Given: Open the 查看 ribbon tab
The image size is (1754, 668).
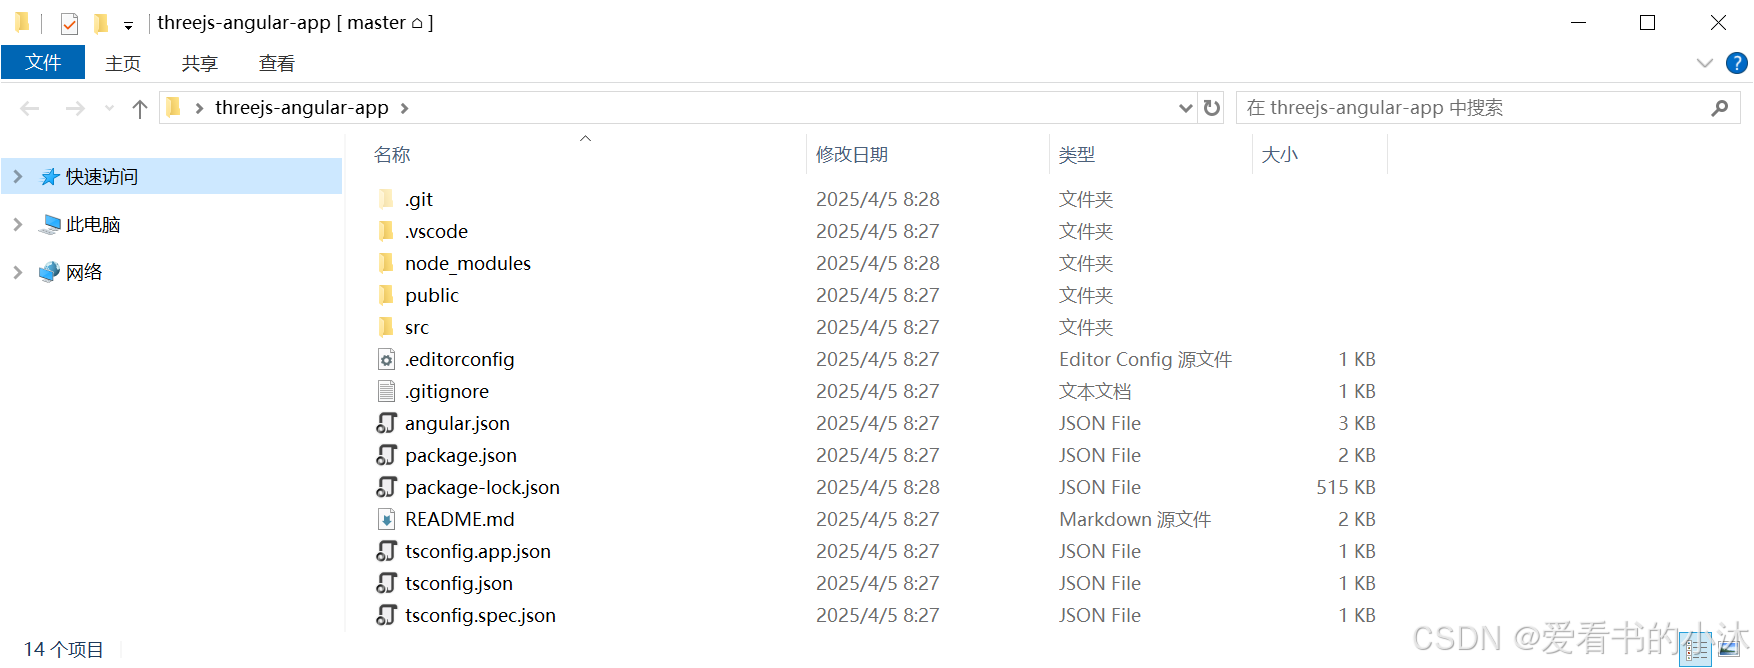Looking at the screenshot, I should point(277,63).
